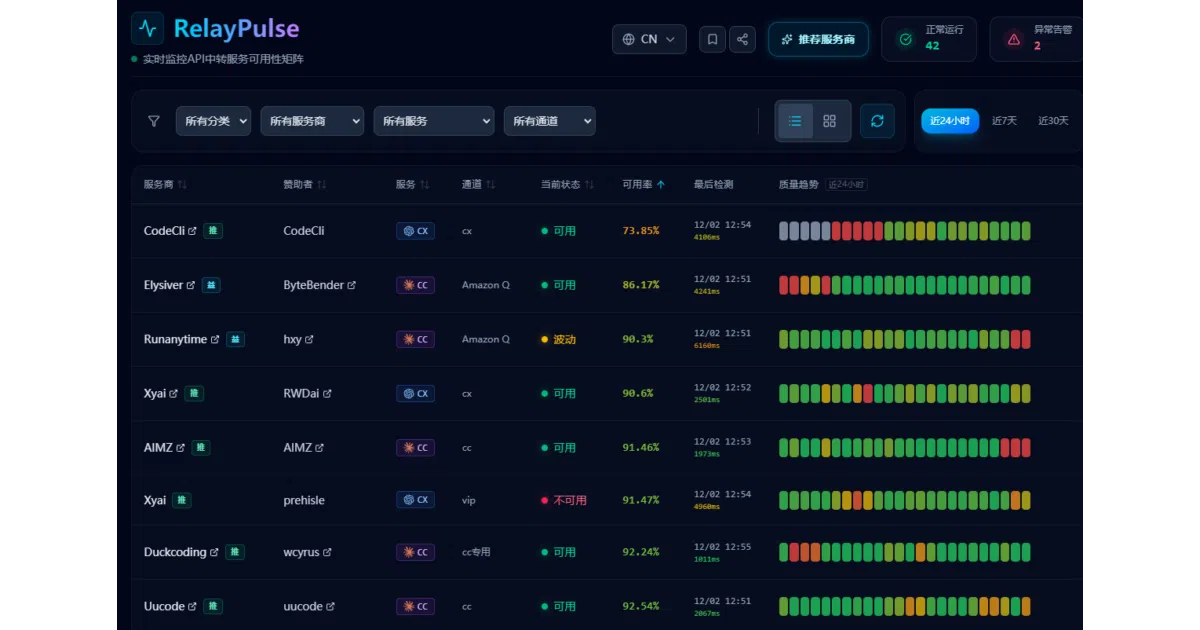Open the Runanytime provider link

click(175, 339)
